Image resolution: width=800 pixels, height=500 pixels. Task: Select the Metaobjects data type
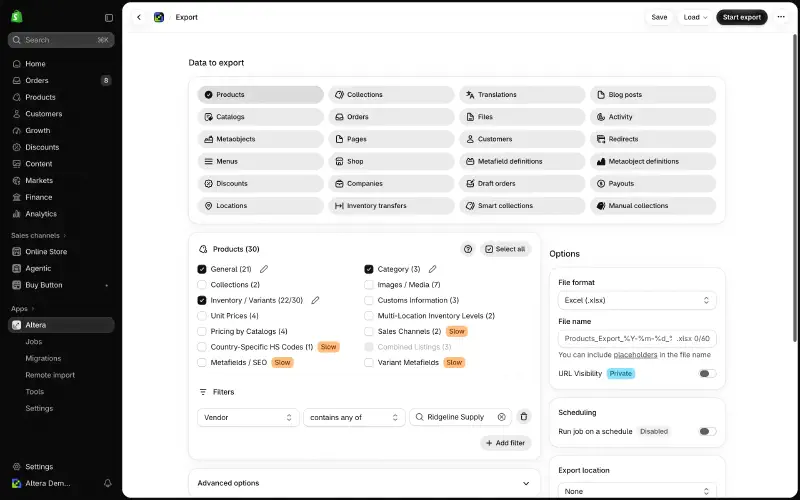click(x=260, y=139)
